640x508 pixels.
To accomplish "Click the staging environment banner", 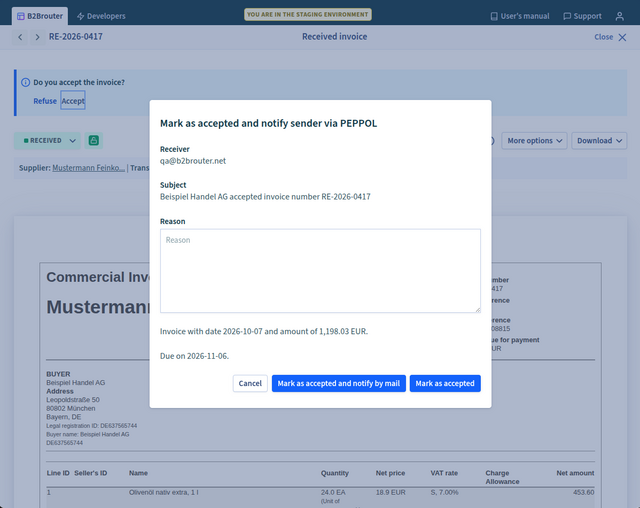I will click(308, 14).
